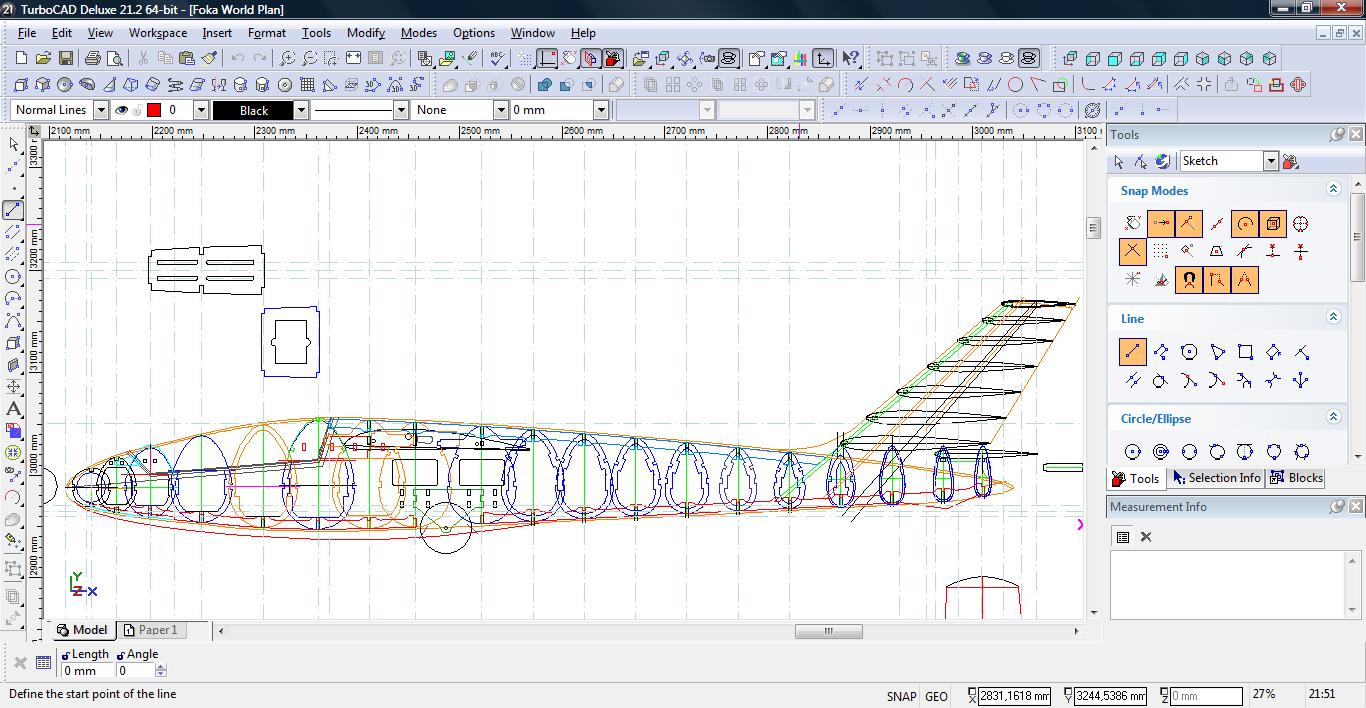Click the first circle tool under Circle/Ellipse
1366x708 pixels.
pos(1132,452)
